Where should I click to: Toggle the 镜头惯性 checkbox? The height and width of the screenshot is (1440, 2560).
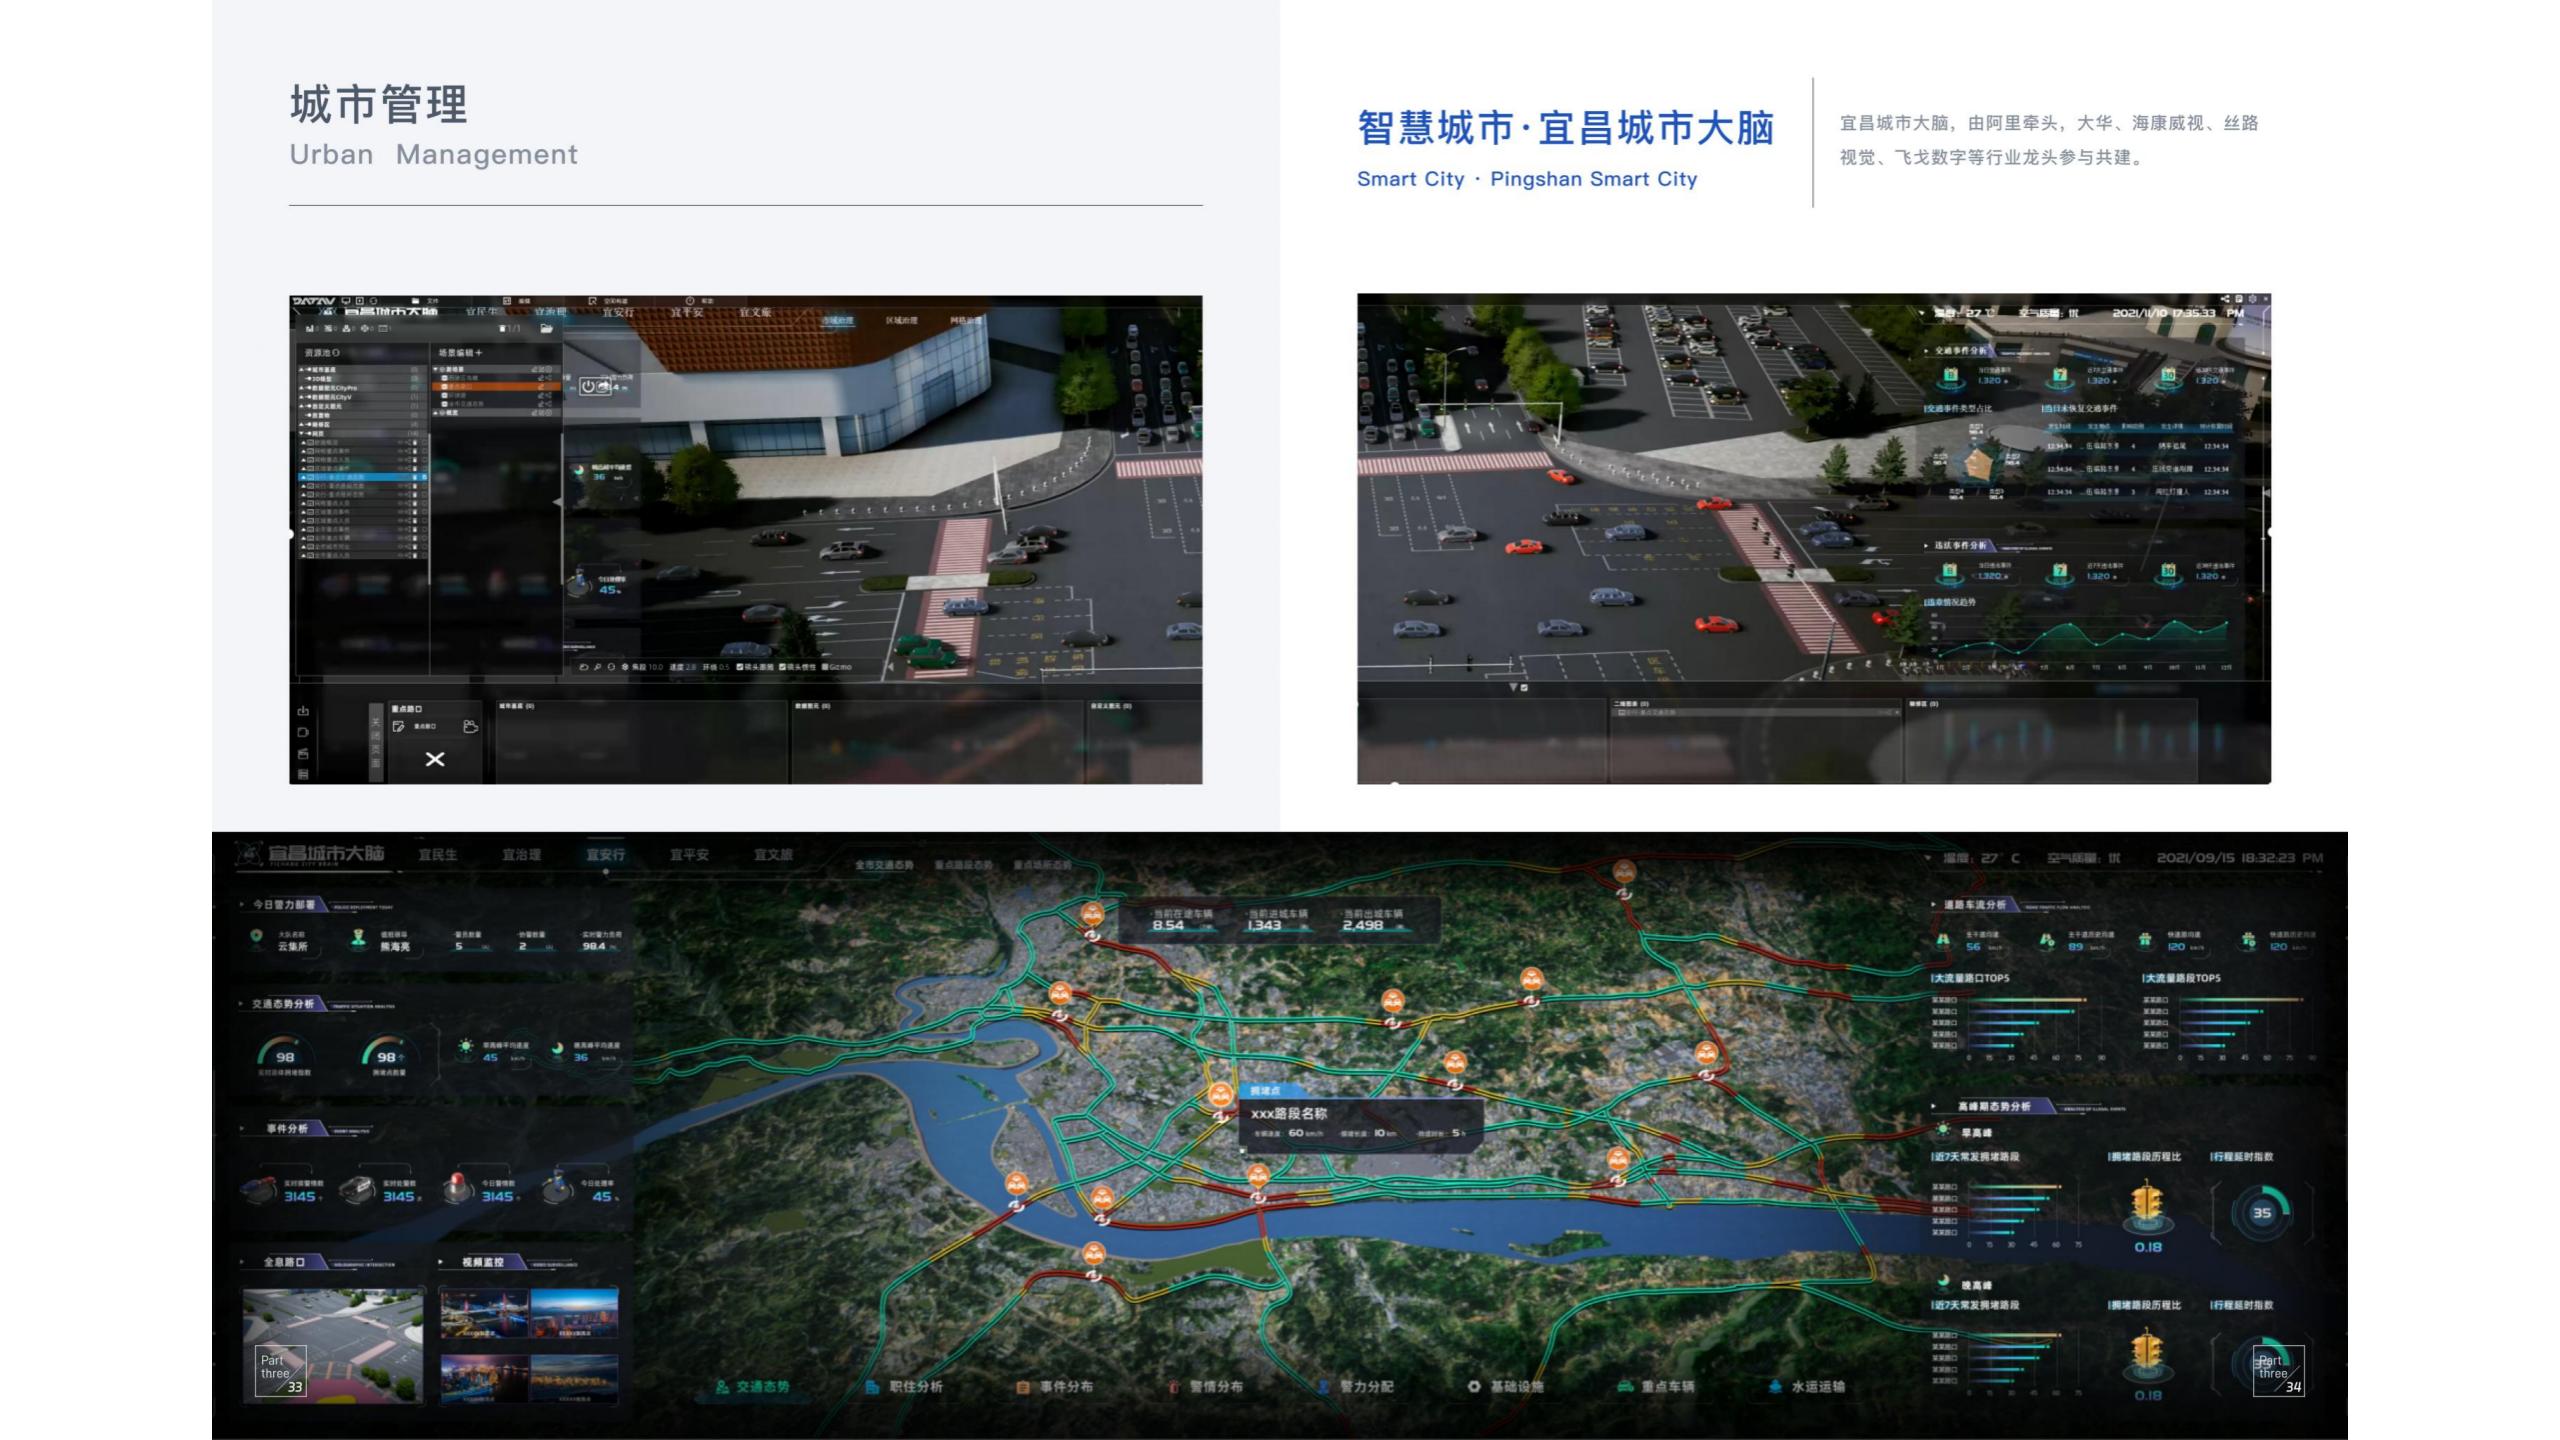tap(782, 667)
